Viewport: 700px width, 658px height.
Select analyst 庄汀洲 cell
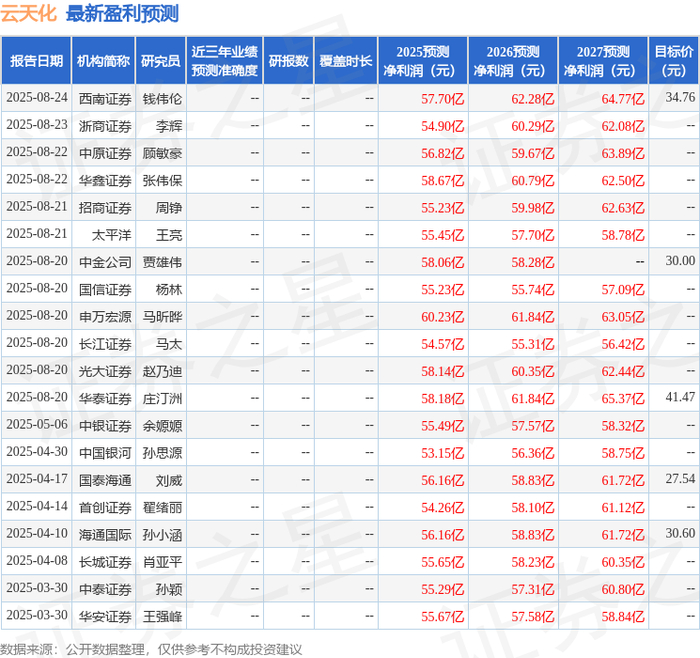[162, 399]
